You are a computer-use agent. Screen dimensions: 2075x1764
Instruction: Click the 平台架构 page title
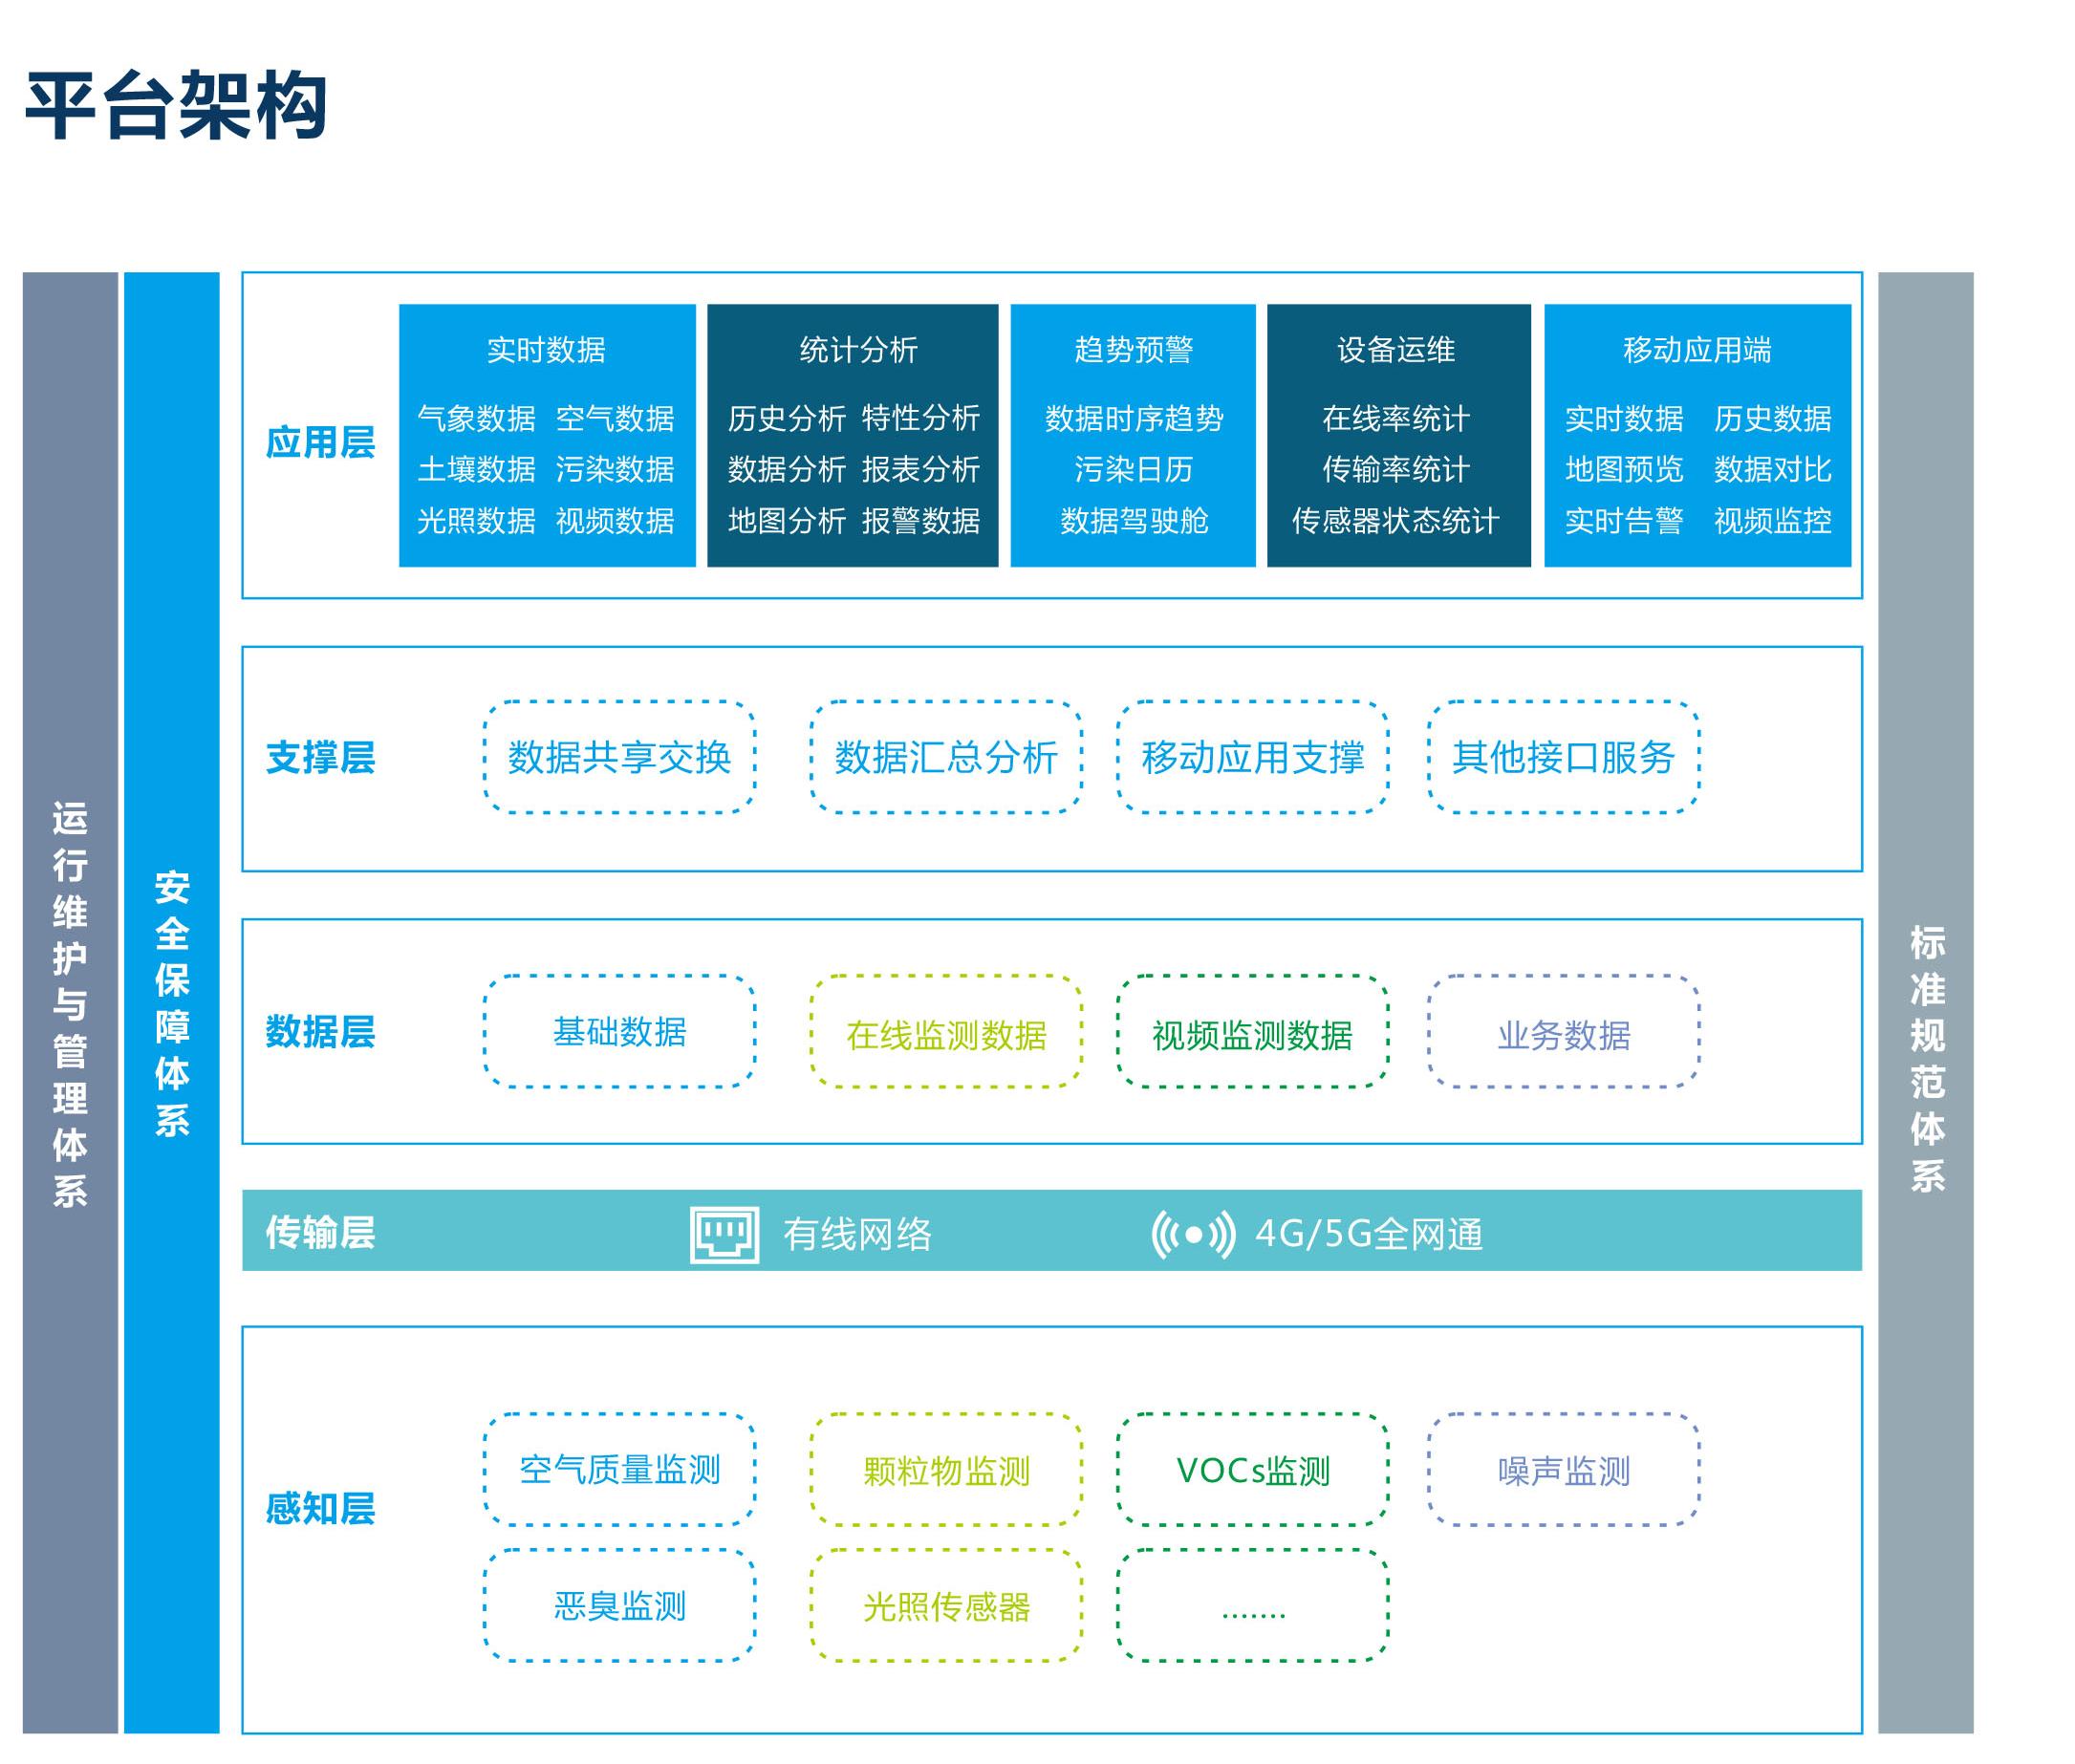176,105
